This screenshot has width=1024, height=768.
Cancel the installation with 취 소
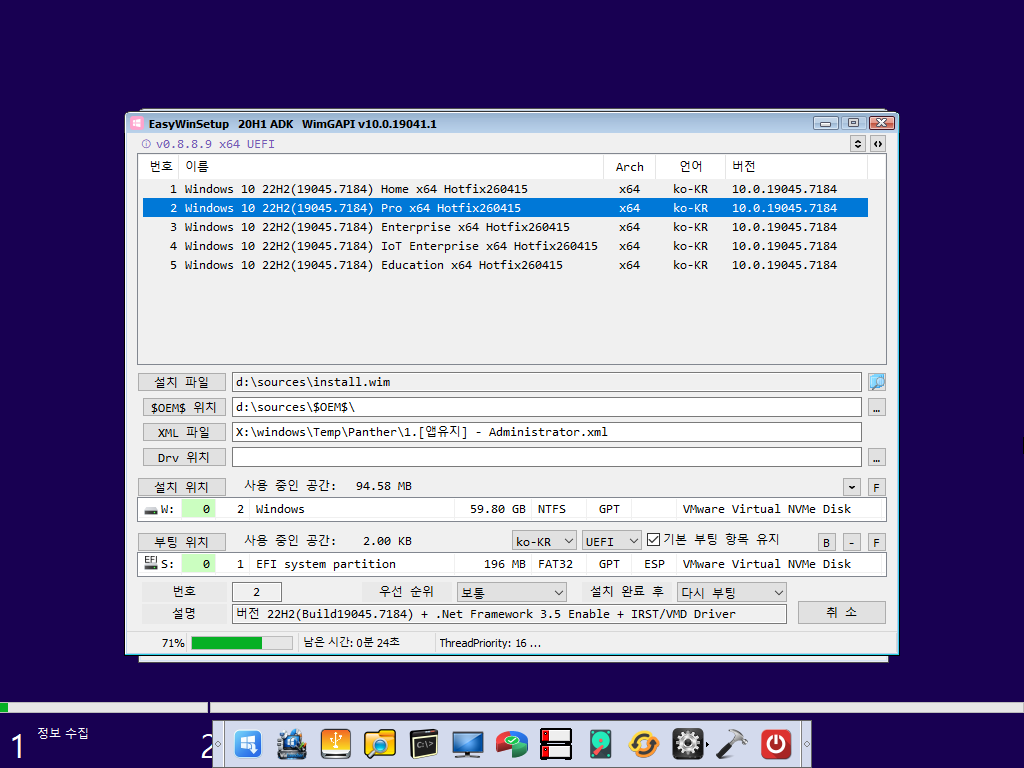(841, 612)
